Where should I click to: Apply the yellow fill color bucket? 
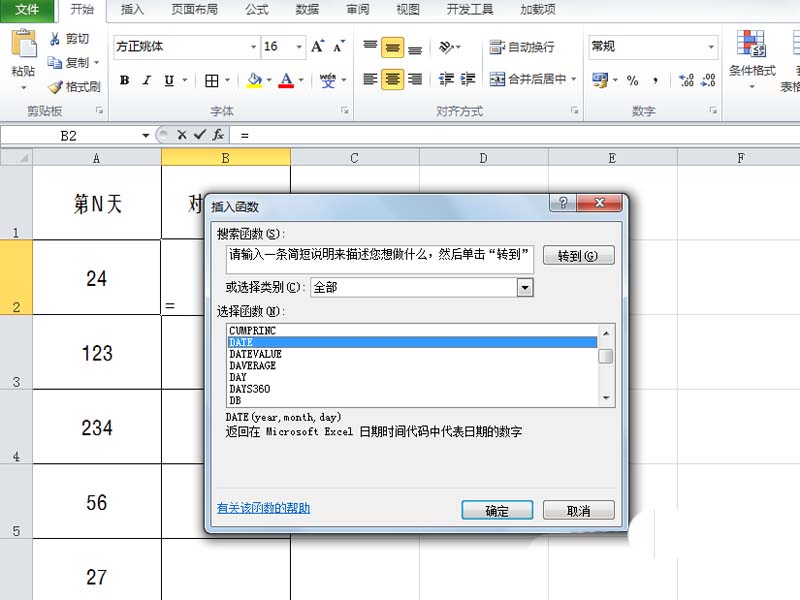click(254, 80)
